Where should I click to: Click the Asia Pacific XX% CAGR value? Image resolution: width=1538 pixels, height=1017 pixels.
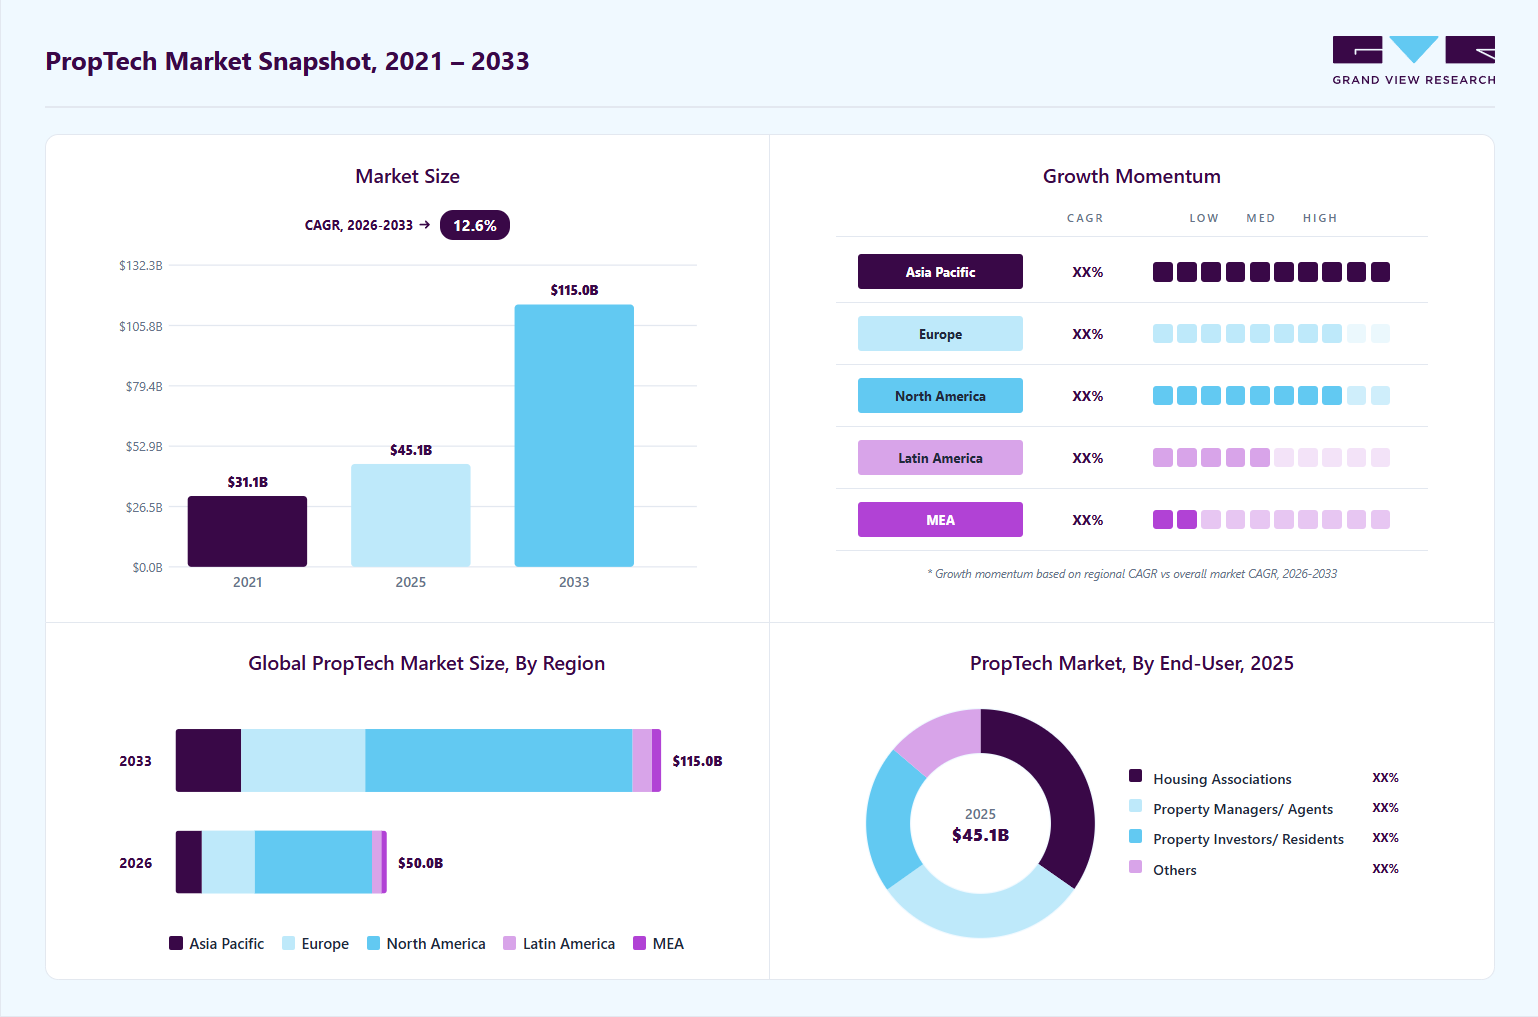tap(1087, 272)
